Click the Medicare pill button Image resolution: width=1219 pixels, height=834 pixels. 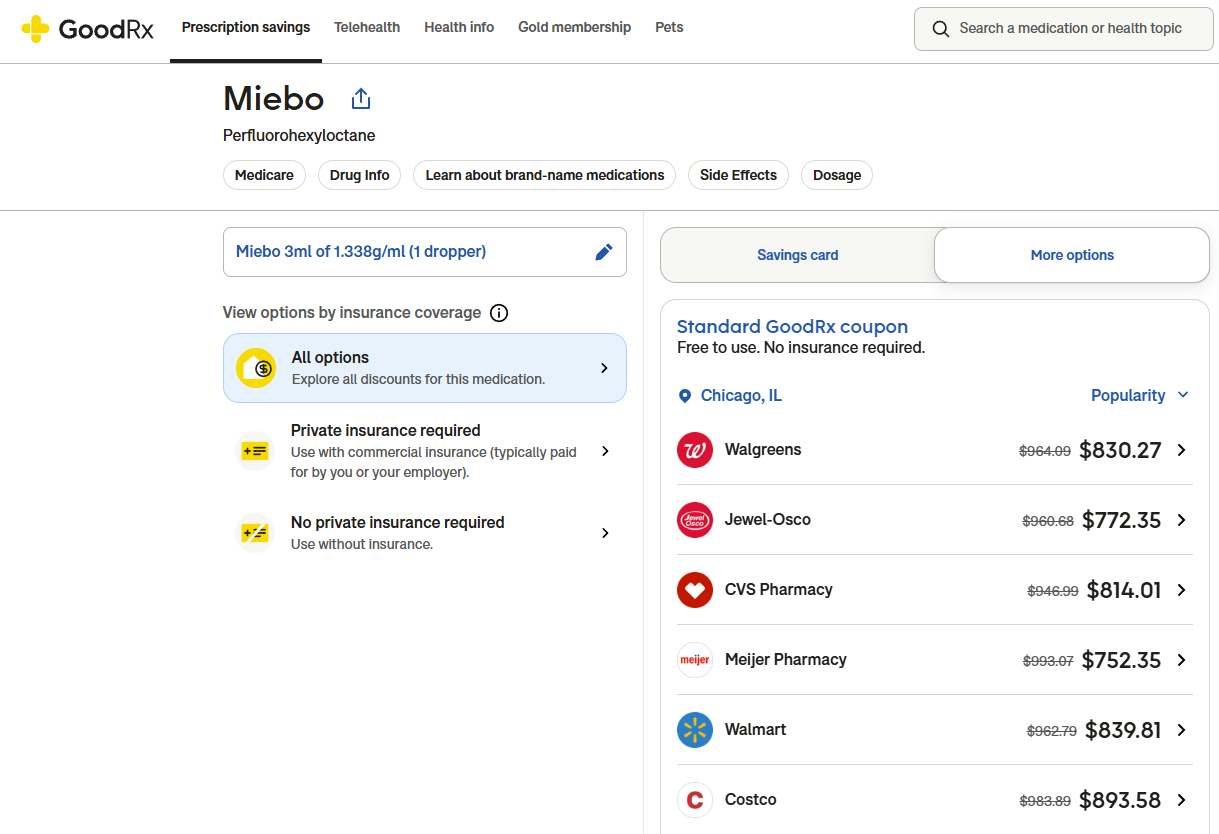click(264, 175)
